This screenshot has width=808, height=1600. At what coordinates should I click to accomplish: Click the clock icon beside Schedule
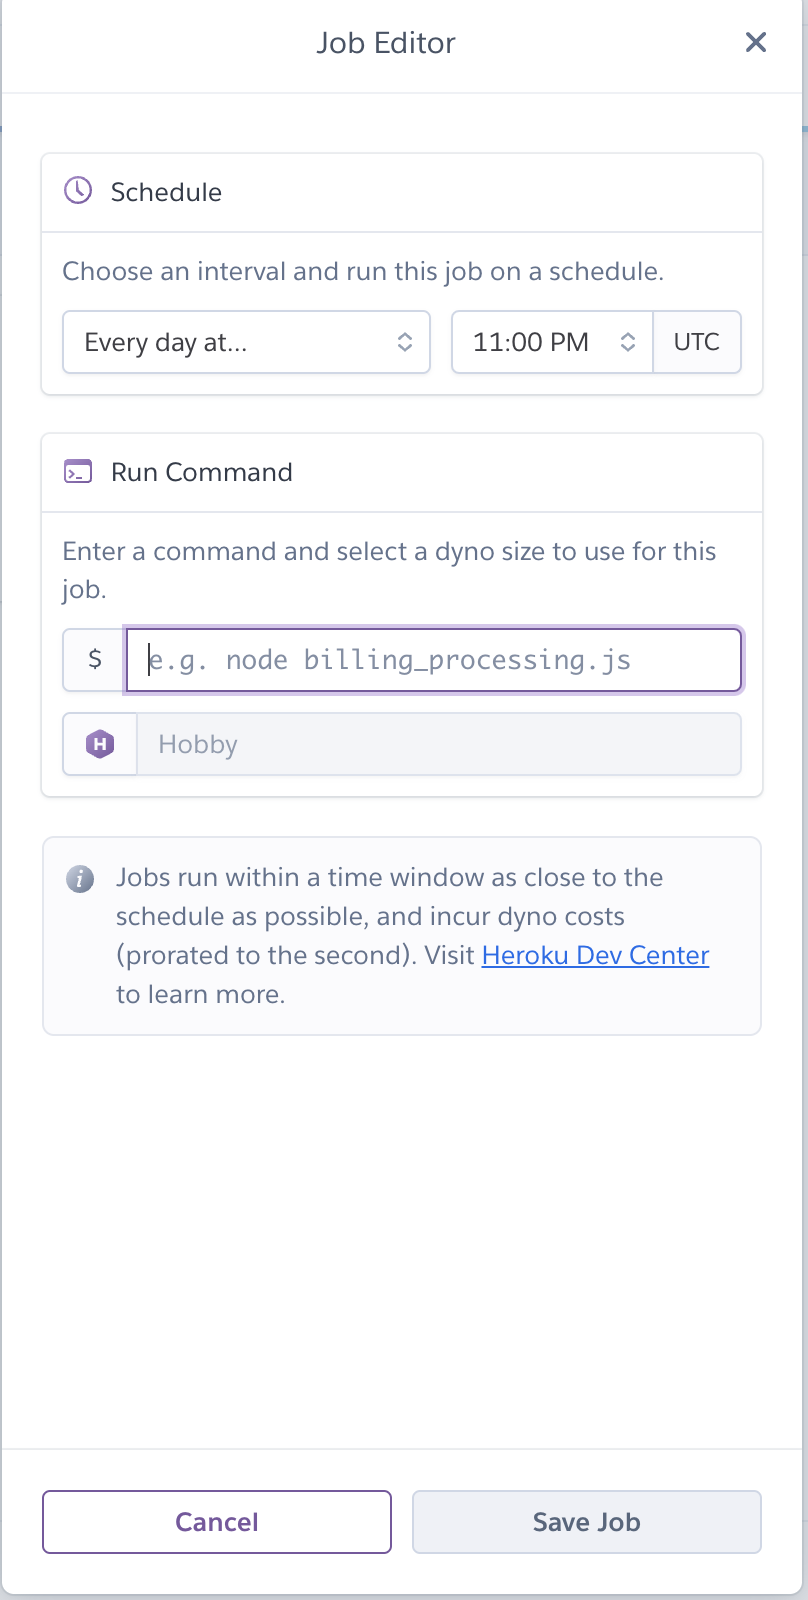coord(78,191)
